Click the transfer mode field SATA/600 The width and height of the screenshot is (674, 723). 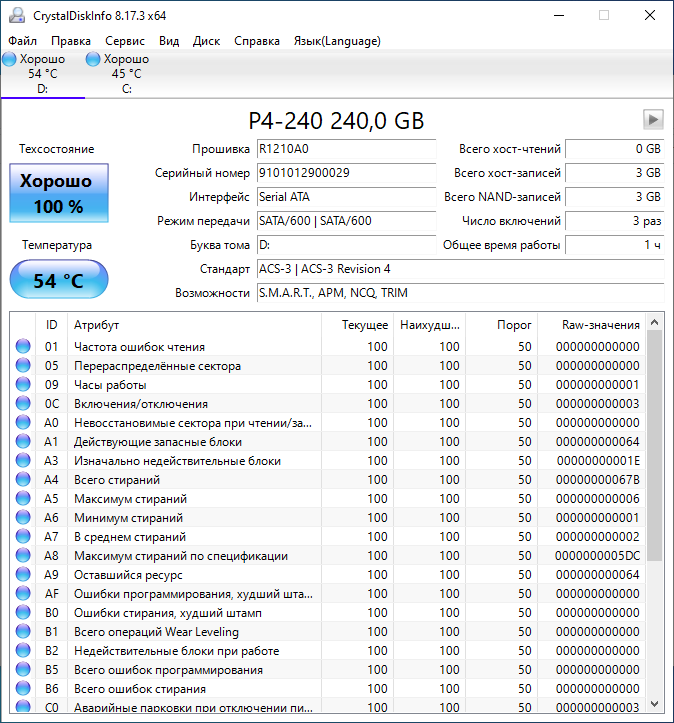coord(346,221)
